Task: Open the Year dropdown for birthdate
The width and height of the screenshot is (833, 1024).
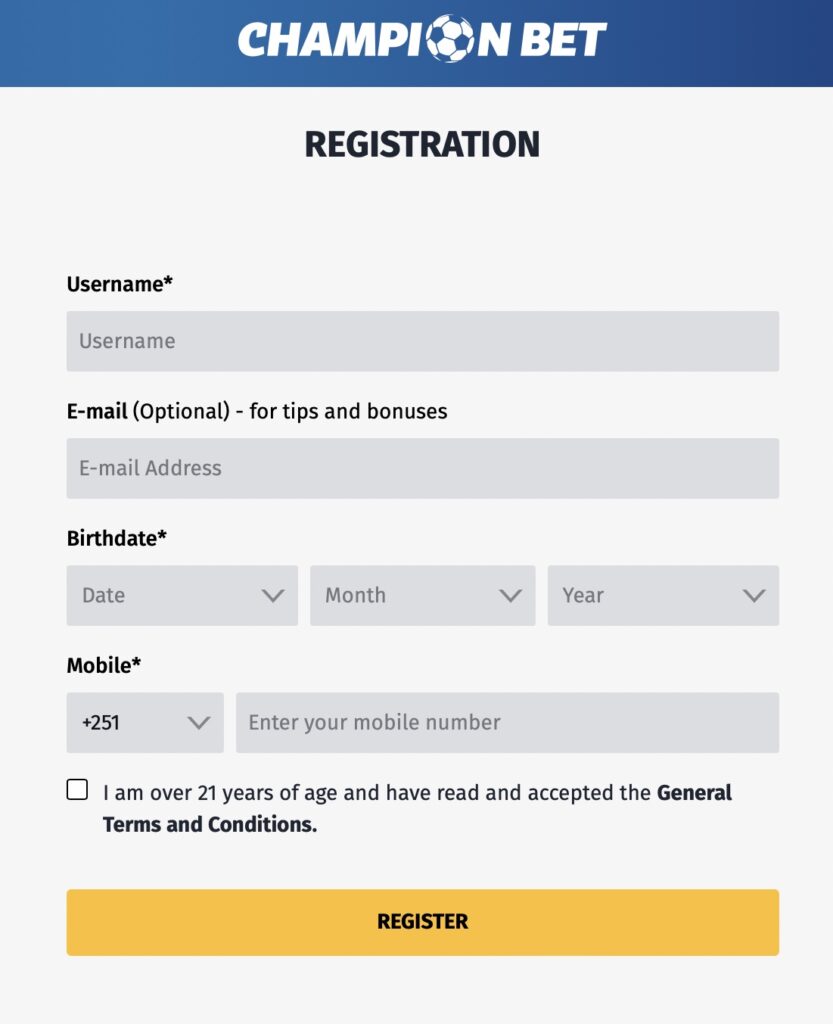Action: coord(663,596)
